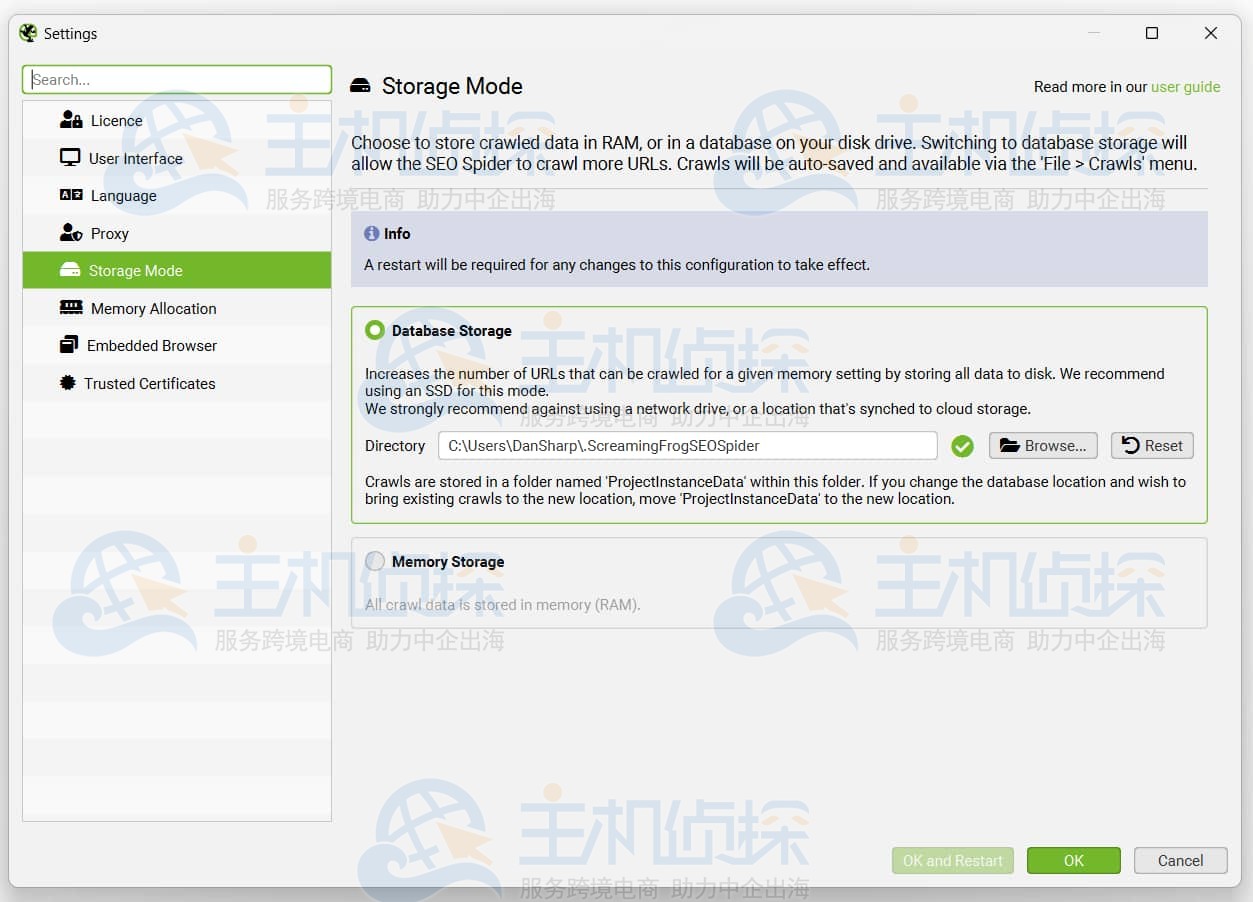Click the Memory Allocation RAM icon
The height and width of the screenshot is (902, 1253).
(x=71, y=308)
